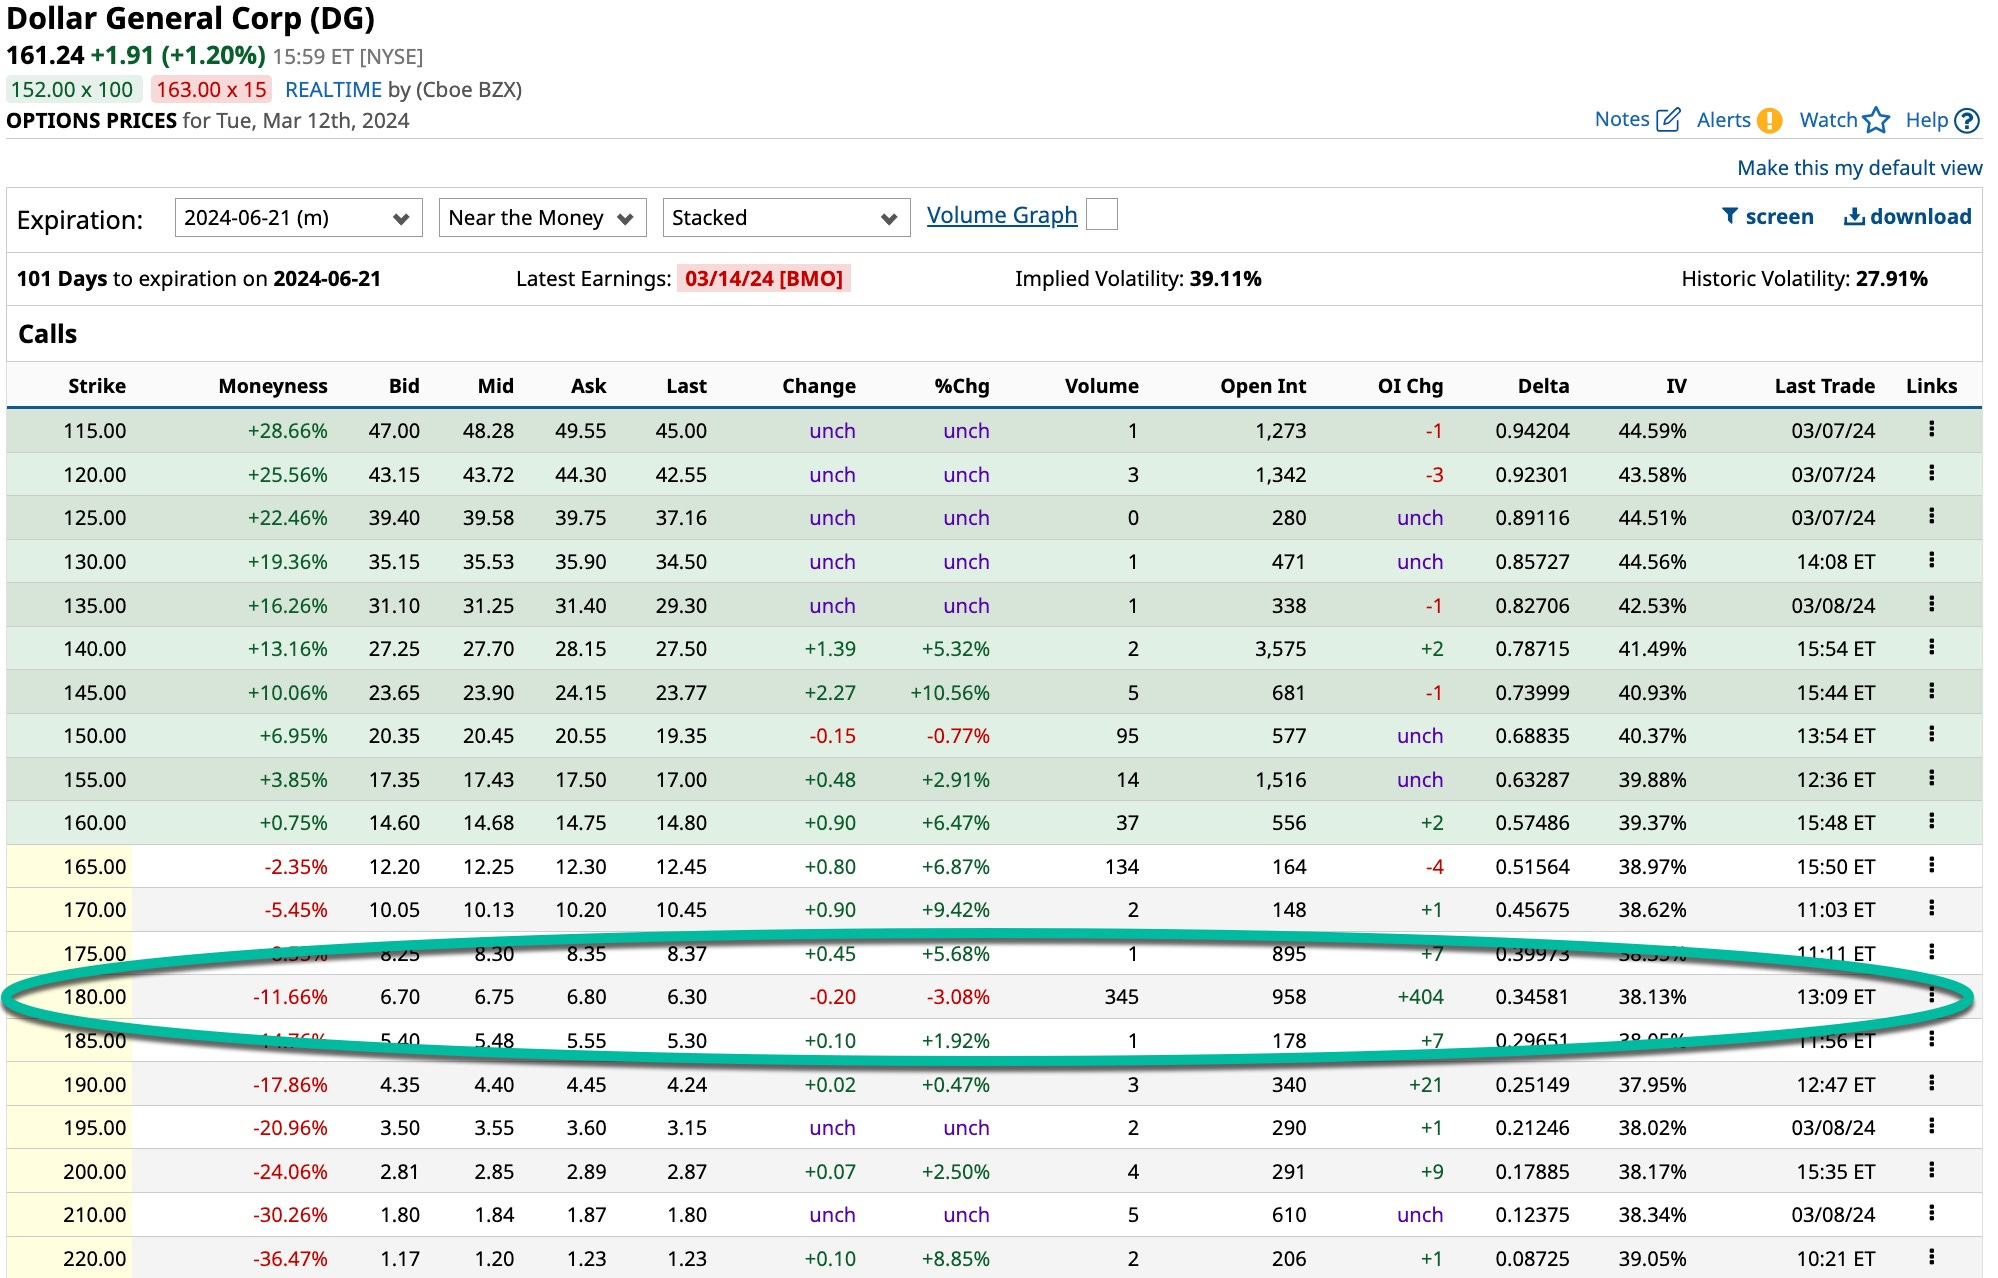This screenshot has height=1278, width=1998.
Task: Open links menu for 140.00 strike row
Action: [x=1931, y=647]
